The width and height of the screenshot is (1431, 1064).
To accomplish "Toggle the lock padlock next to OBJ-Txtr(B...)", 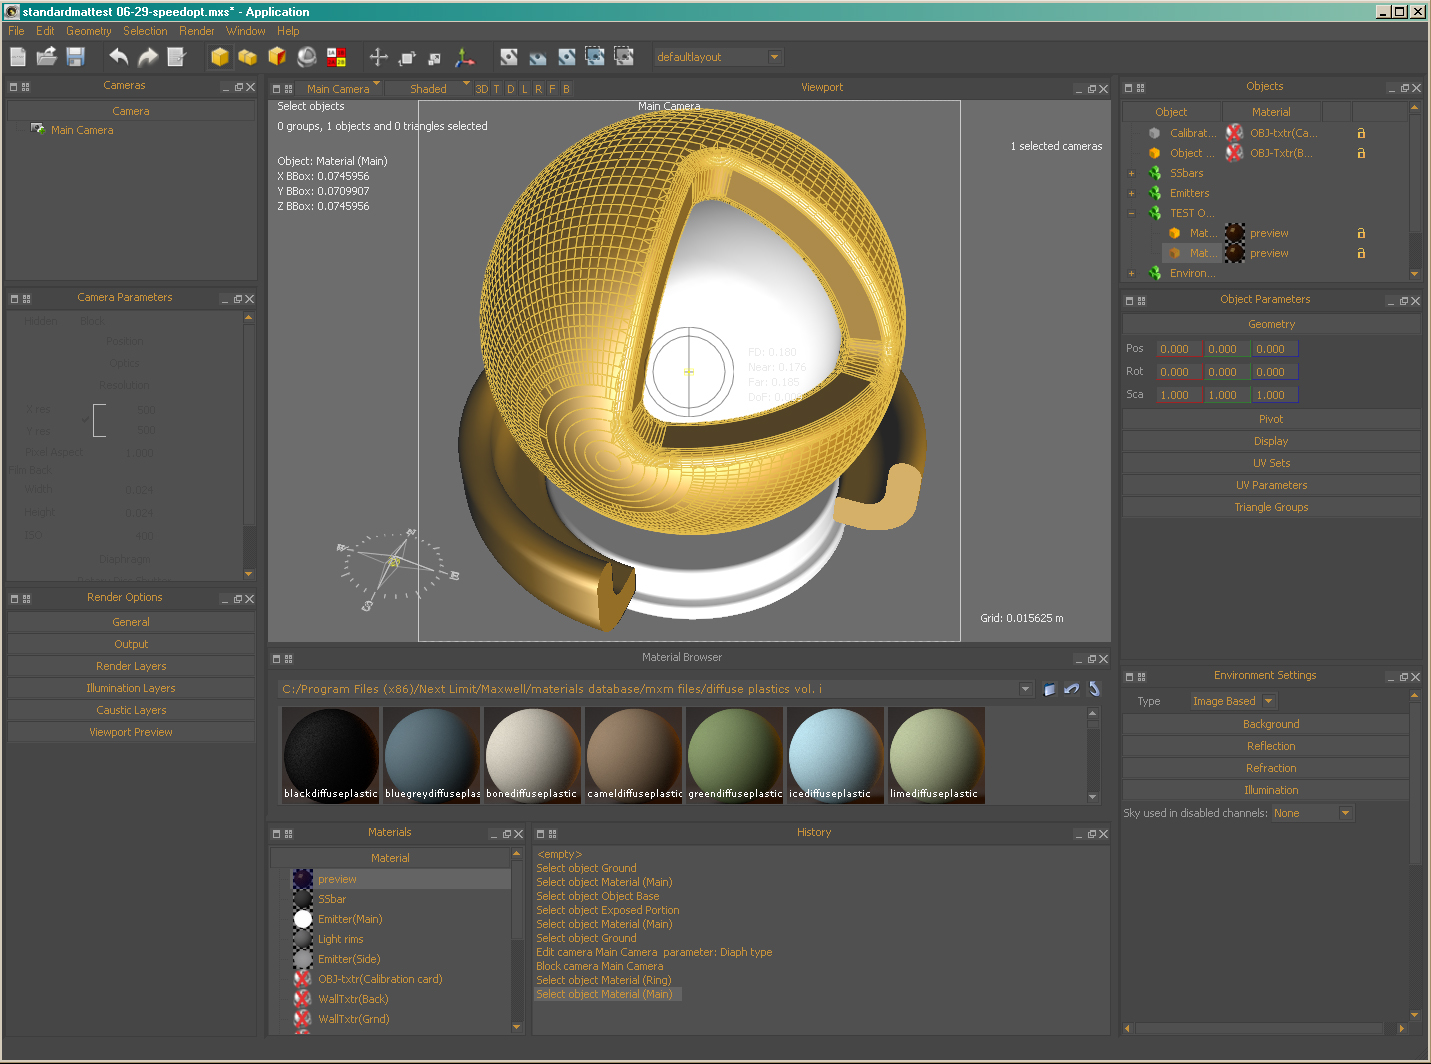I will pyautogui.click(x=1361, y=153).
